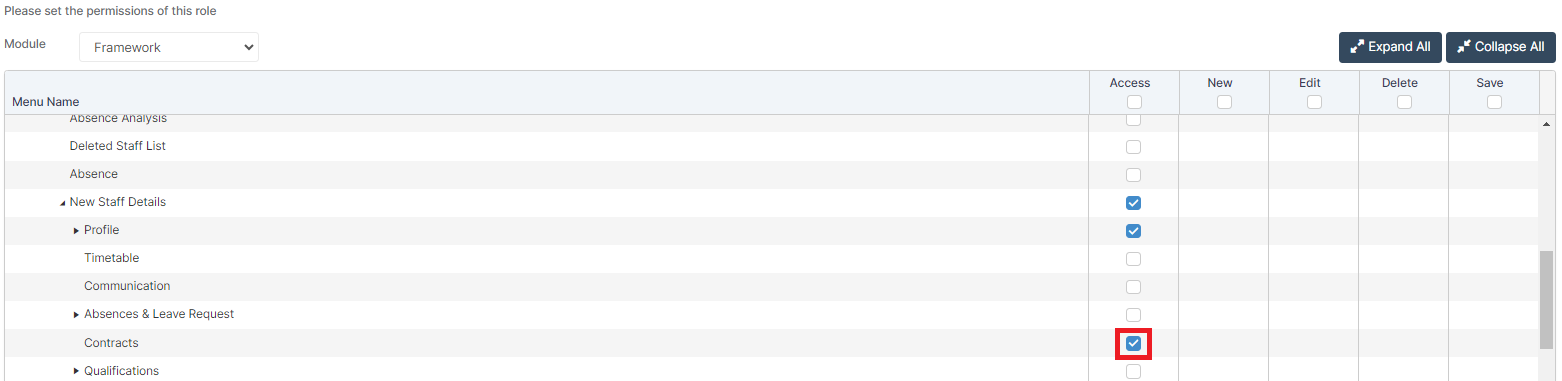1562x381 pixels.
Task: Enable Access checkbox for Timetable
Action: coord(1133,259)
